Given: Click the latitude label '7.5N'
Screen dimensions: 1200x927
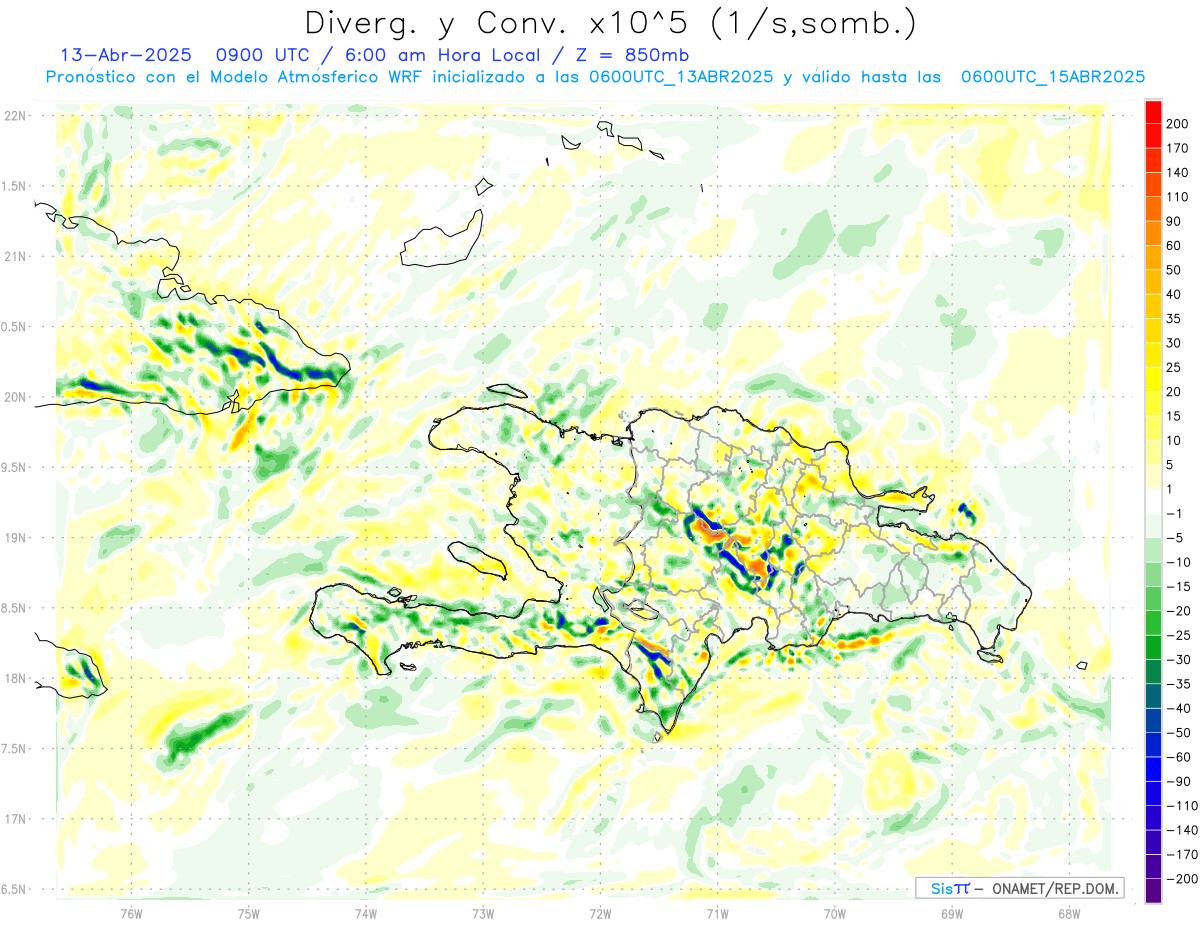Looking at the screenshot, I should [15, 748].
